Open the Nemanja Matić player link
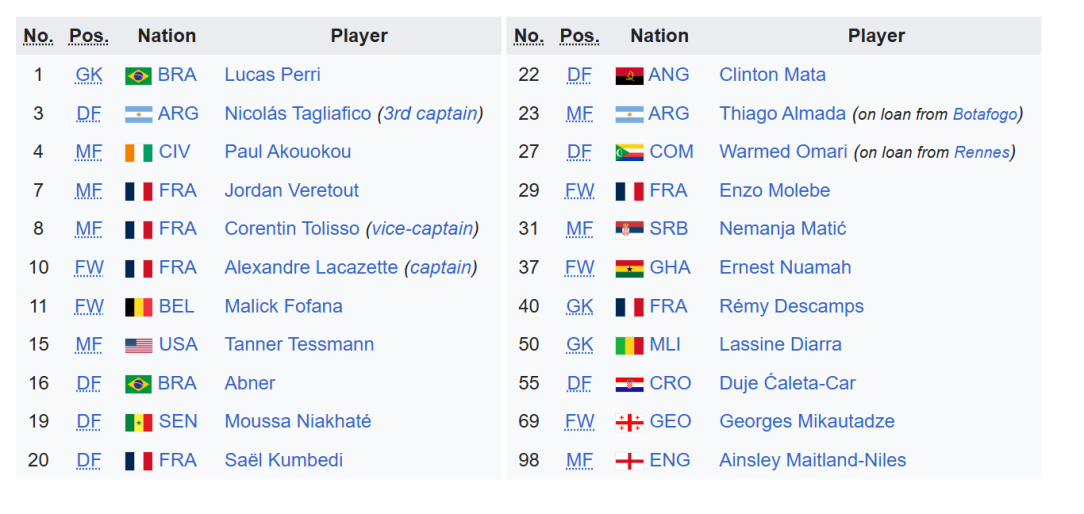This screenshot has width=1084, height=514. [x=783, y=229]
